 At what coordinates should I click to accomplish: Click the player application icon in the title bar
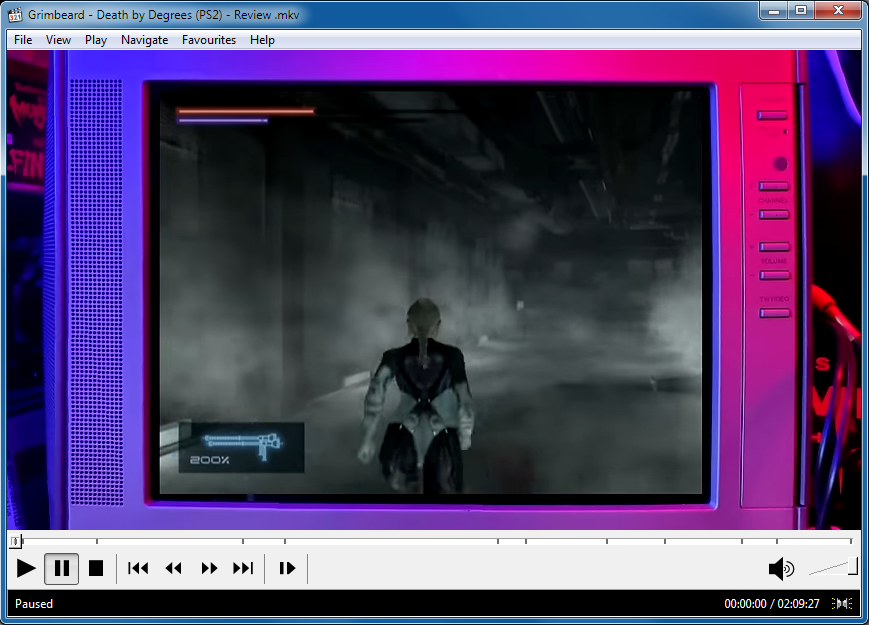(15, 14)
